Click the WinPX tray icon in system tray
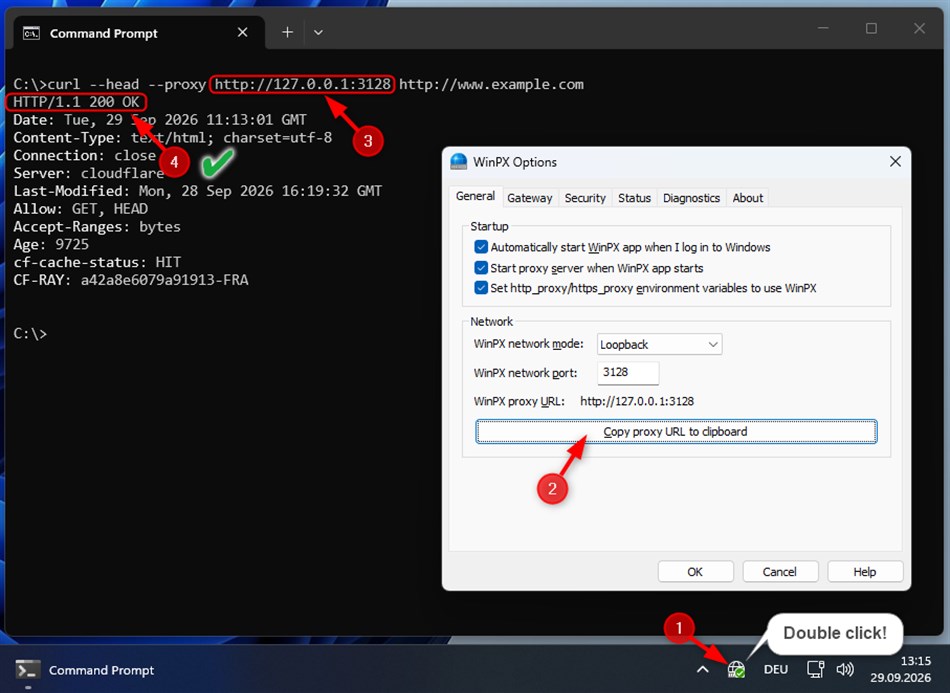Viewport: 950px width, 693px height. [x=736, y=669]
